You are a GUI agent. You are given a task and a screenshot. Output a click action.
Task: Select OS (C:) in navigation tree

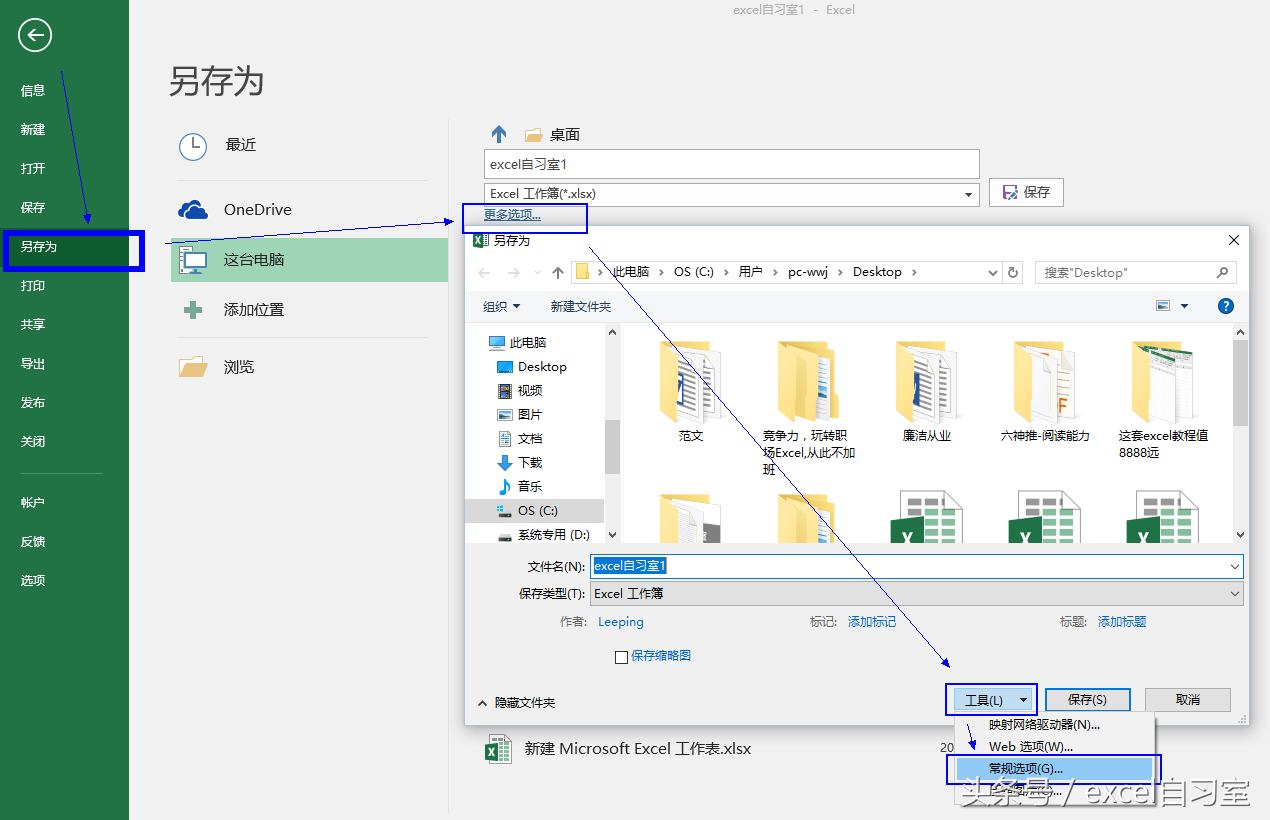[534, 510]
